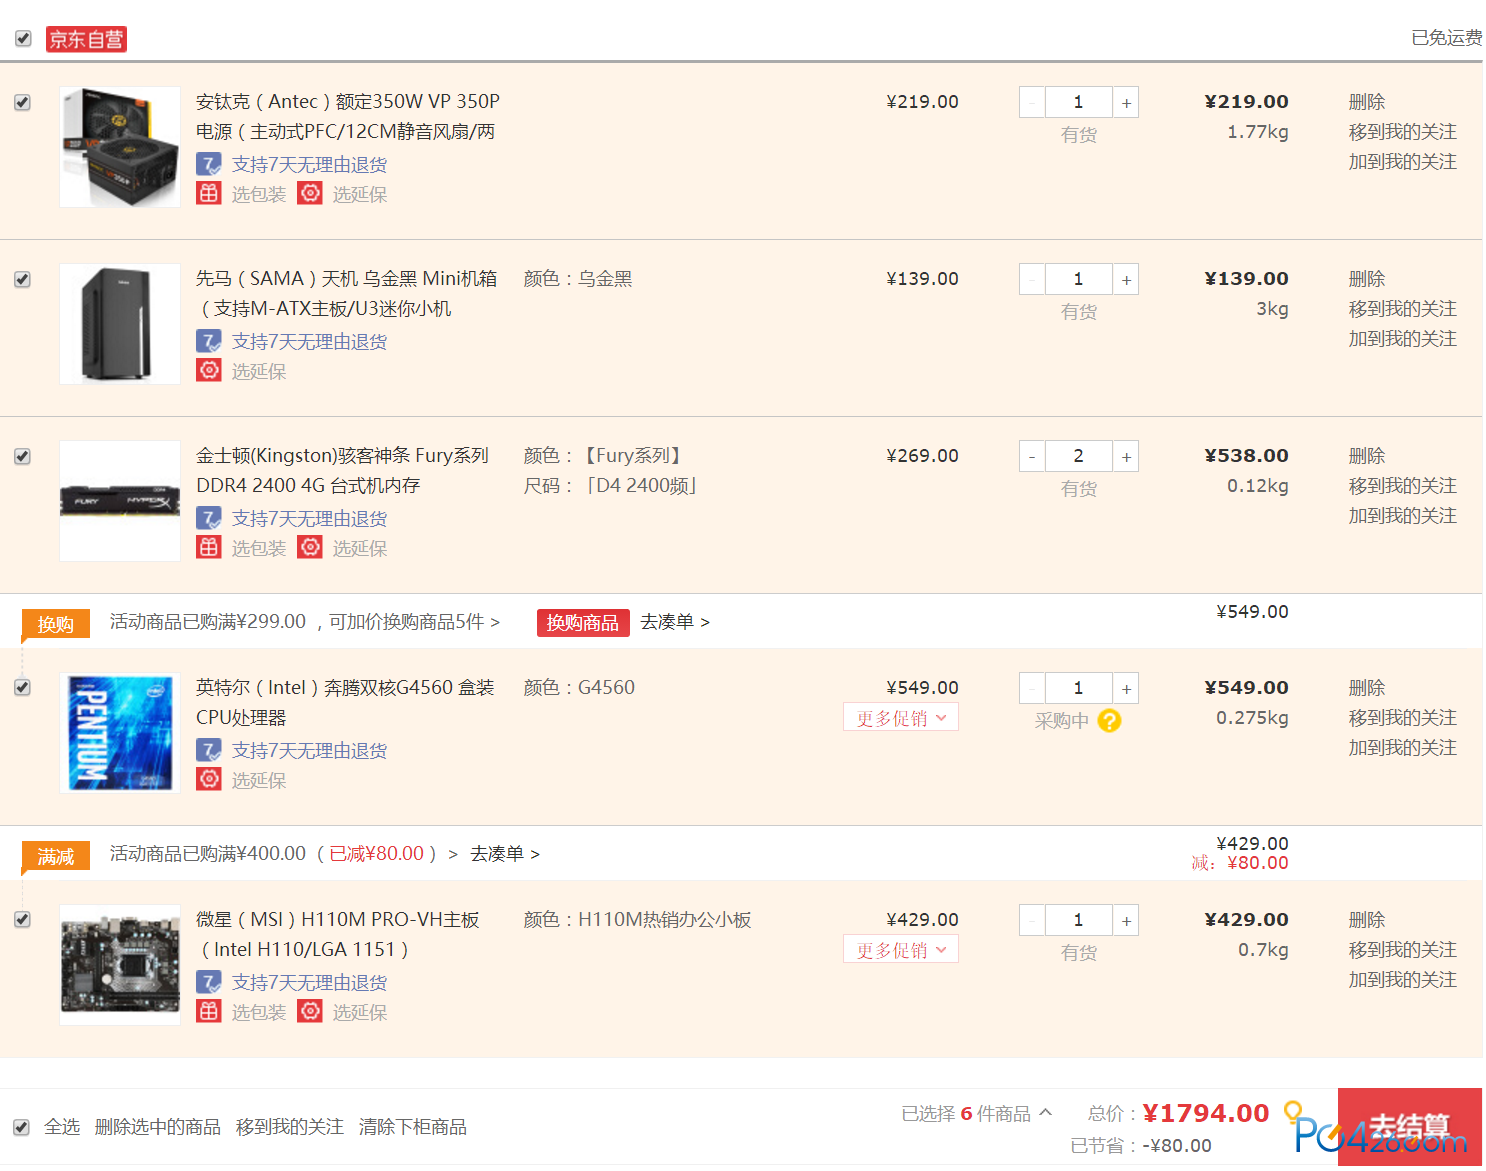This screenshot has width=1486, height=1171.
Task: Open 去凑单 link in 满减 row
Action: click(505, 854)
